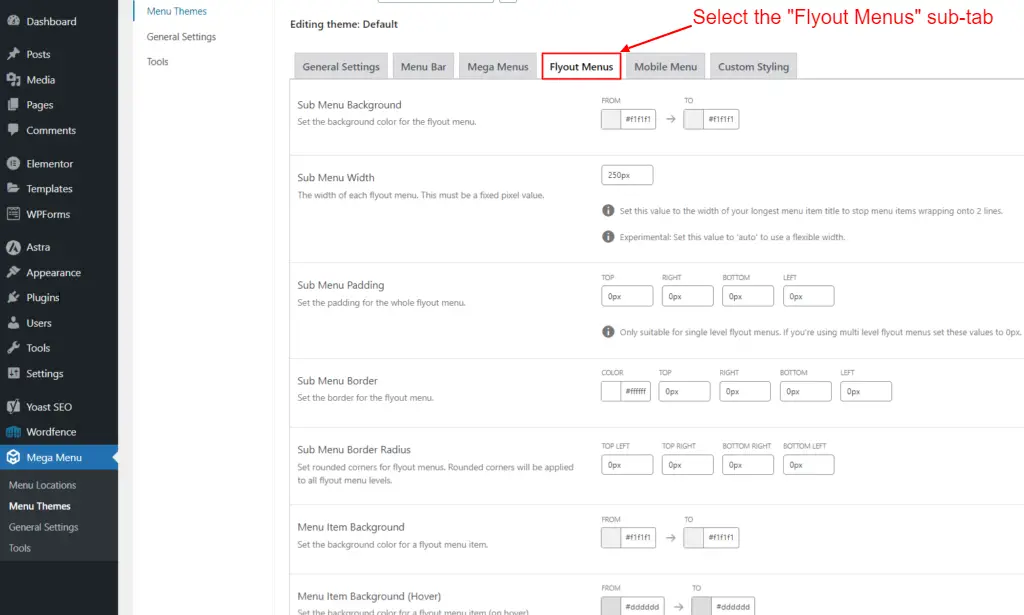Open the Tools link under Menu Themes
Image resolution: width=1024 pixels, height=615 pixels.
tap(157, 62)
